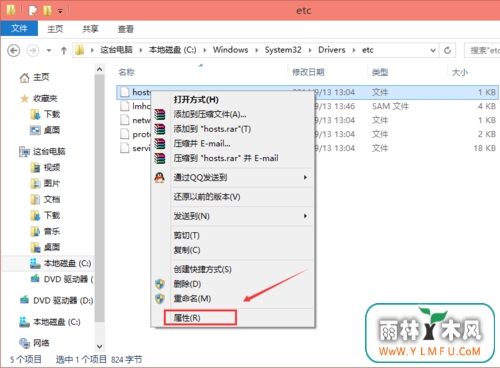Choose 压缩到 "hosts.rar" 并 E-mail entry
Screen dimensions: 500x368
(226, 158)
